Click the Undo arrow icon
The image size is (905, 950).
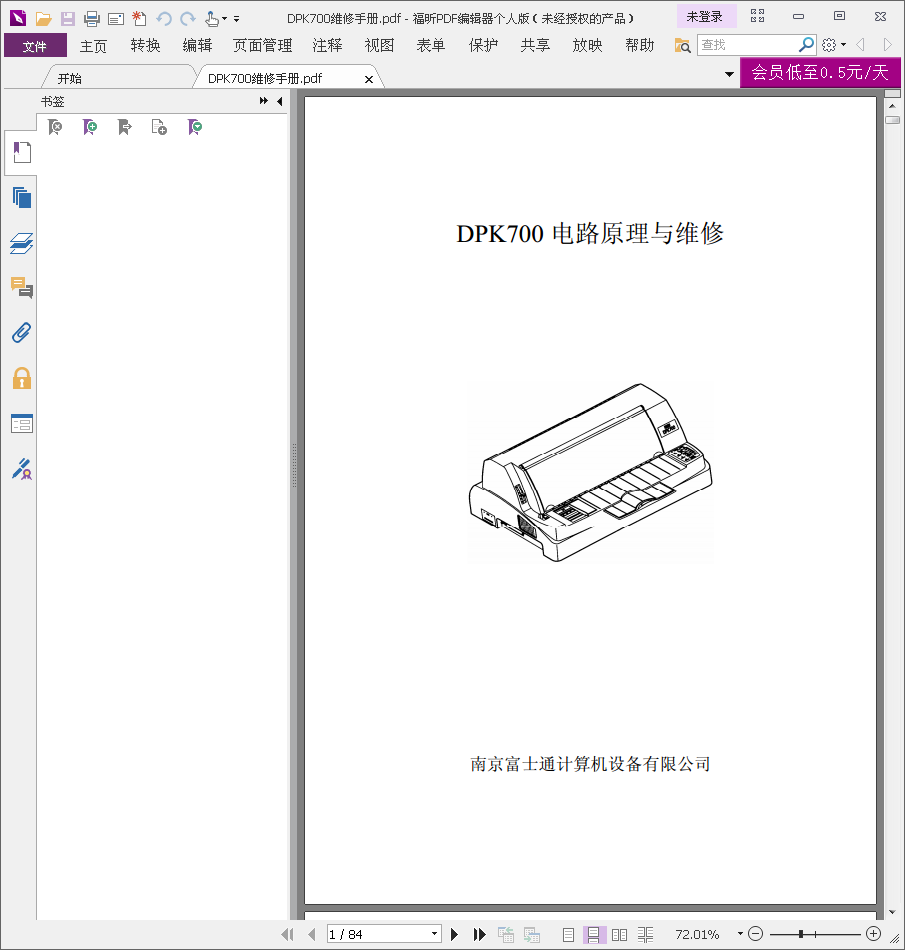[164, 19]
